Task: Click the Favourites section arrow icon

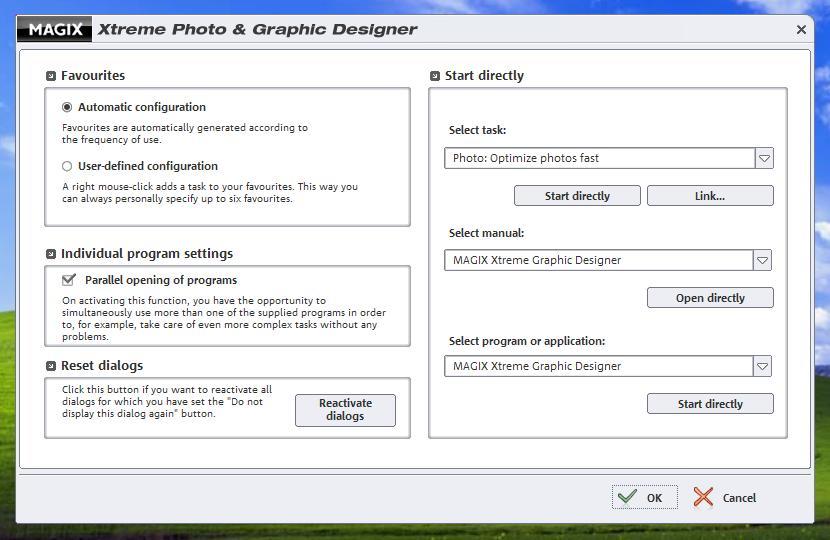Action: coord(51,76)
